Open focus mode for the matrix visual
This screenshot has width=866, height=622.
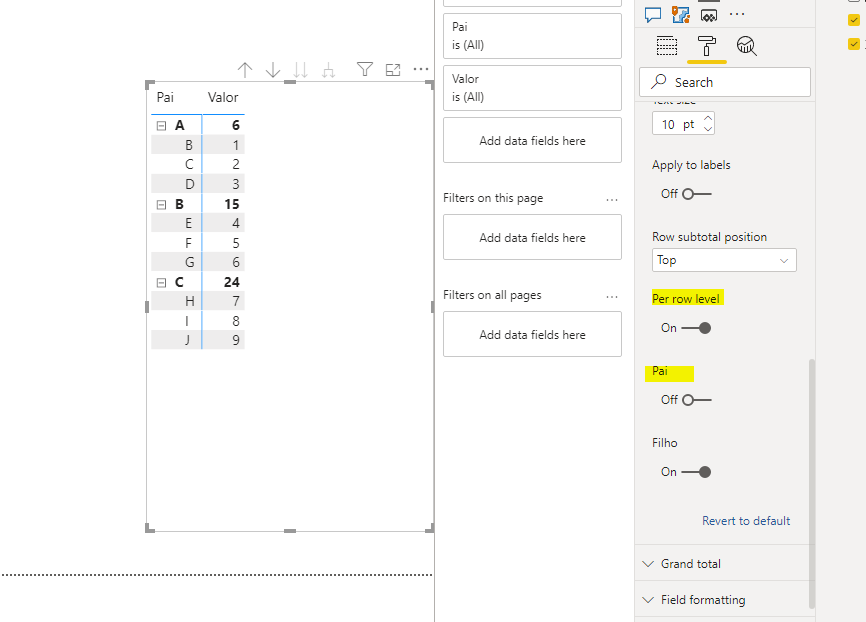coord(393,70)
